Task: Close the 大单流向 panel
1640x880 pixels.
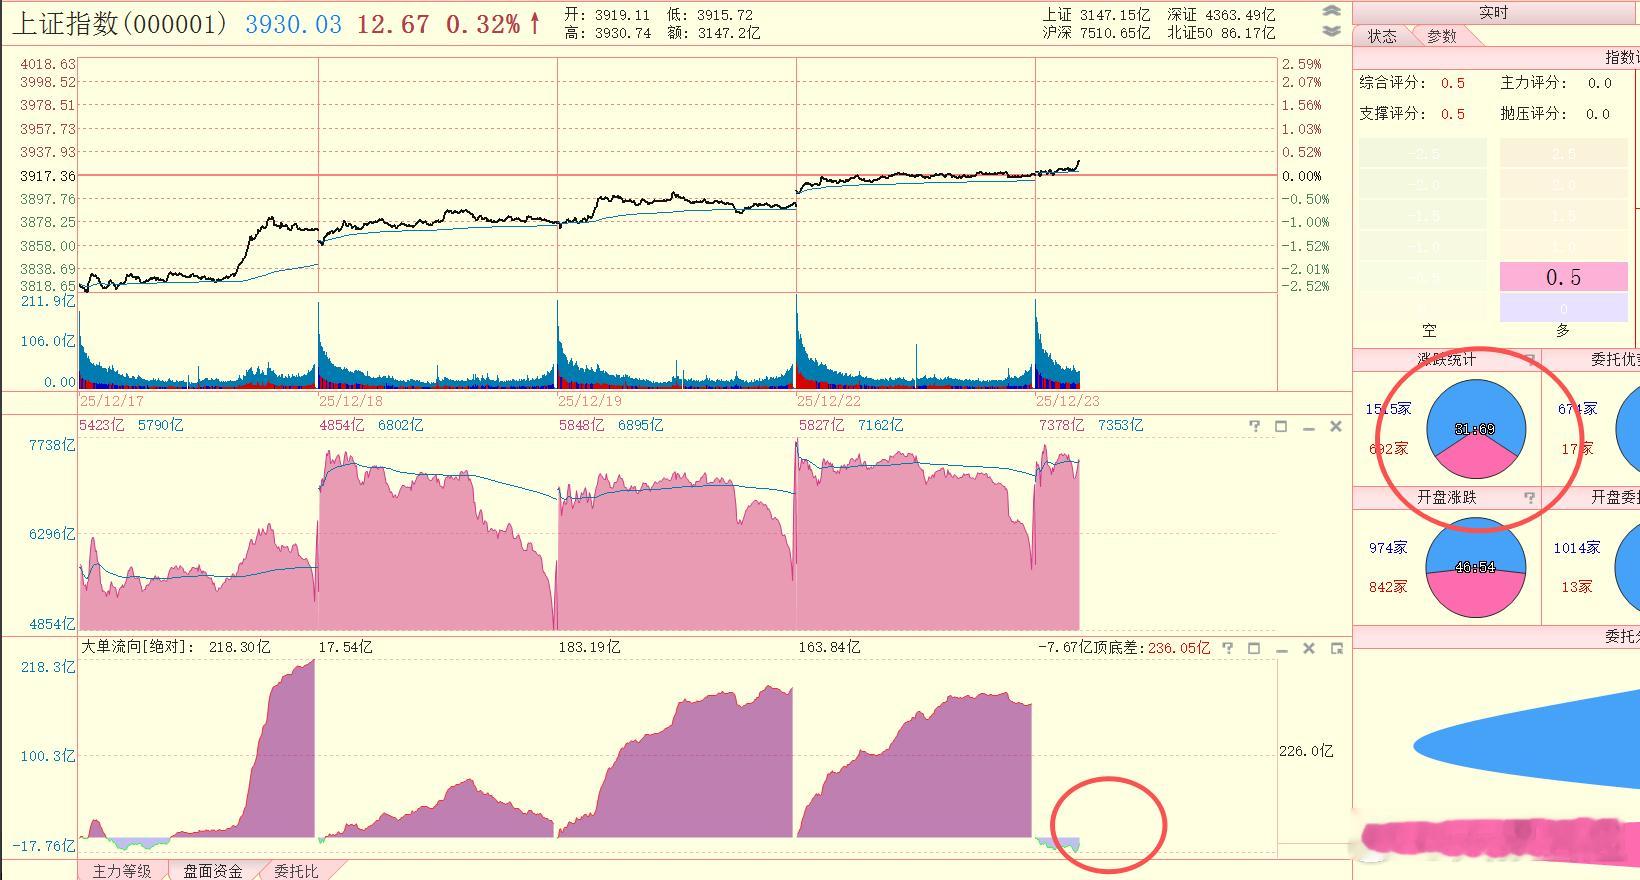Action: click(x=1308, y=648)
